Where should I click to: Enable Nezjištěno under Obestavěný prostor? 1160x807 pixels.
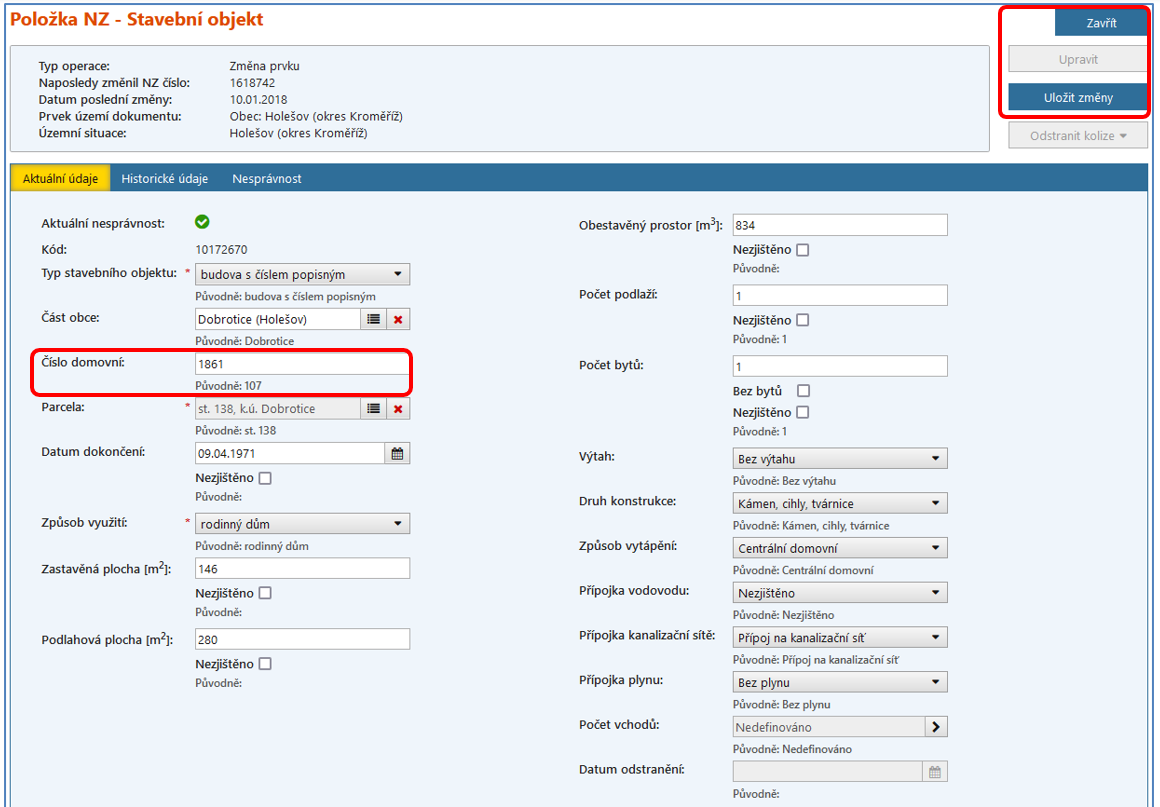[x=802, y=250]
